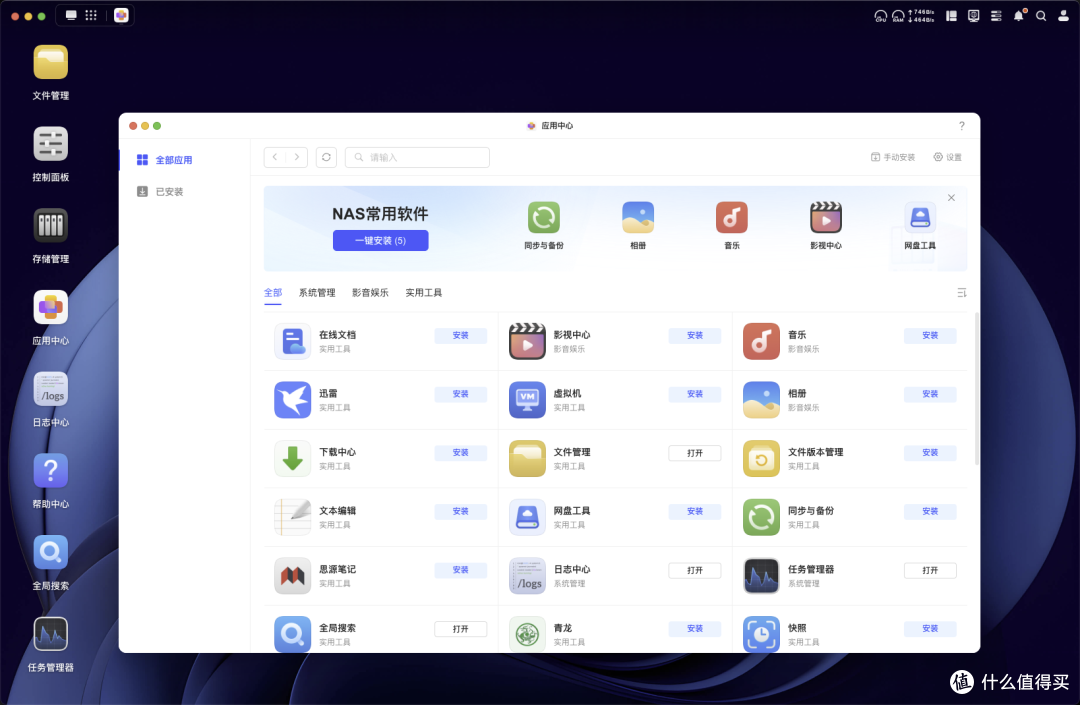The image size is (1080, 705).
Task: Click the 网盘工具 icon in the banner
Action: 920,218
